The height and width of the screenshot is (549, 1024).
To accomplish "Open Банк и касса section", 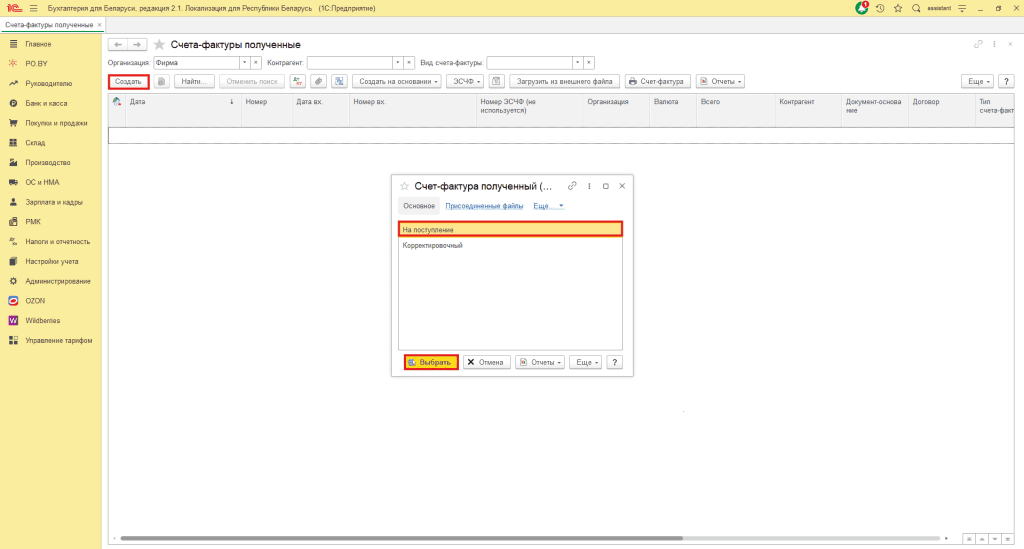I will pos(46,103).
